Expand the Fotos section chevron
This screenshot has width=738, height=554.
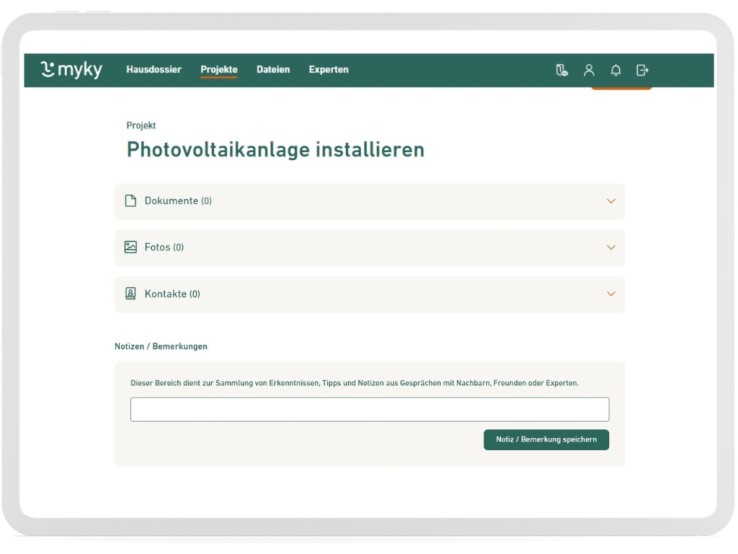611,248
